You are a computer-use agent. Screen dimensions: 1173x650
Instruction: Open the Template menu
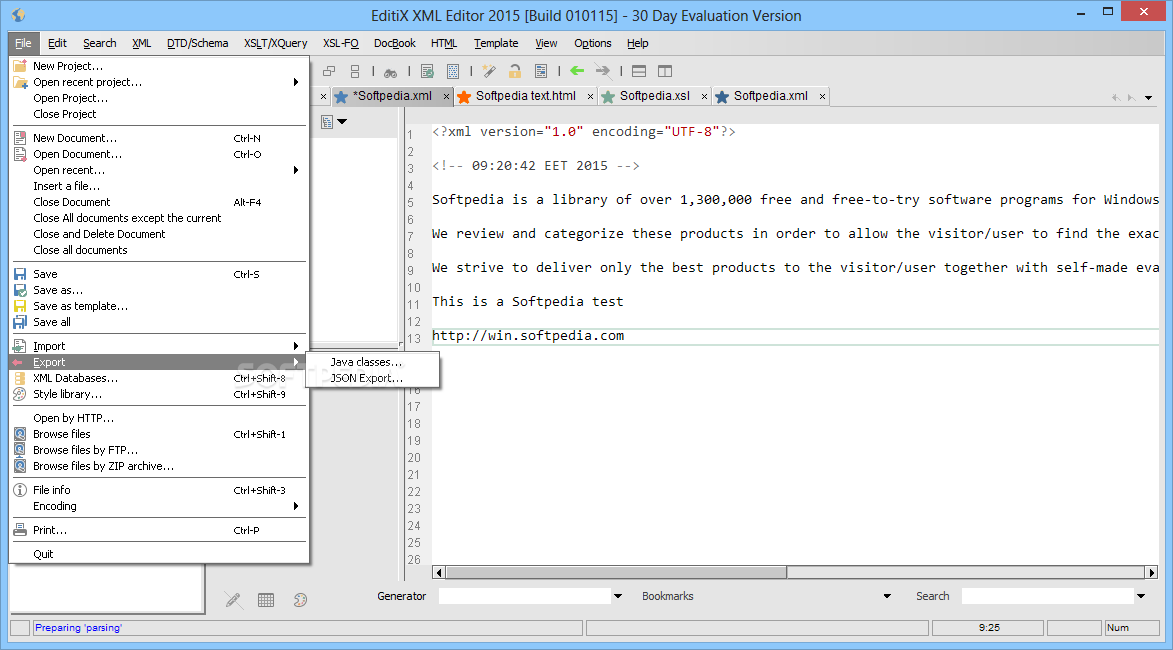(x=496, y=43)
